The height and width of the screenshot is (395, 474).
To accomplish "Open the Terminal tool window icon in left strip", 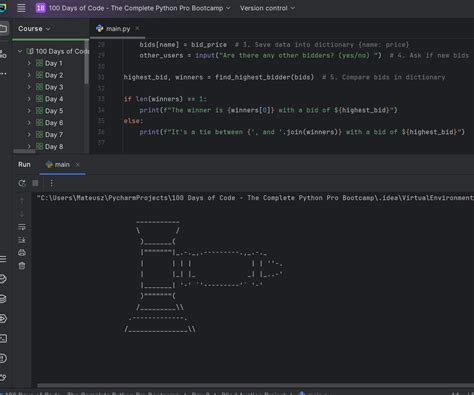I will click(x=3, y=339).
